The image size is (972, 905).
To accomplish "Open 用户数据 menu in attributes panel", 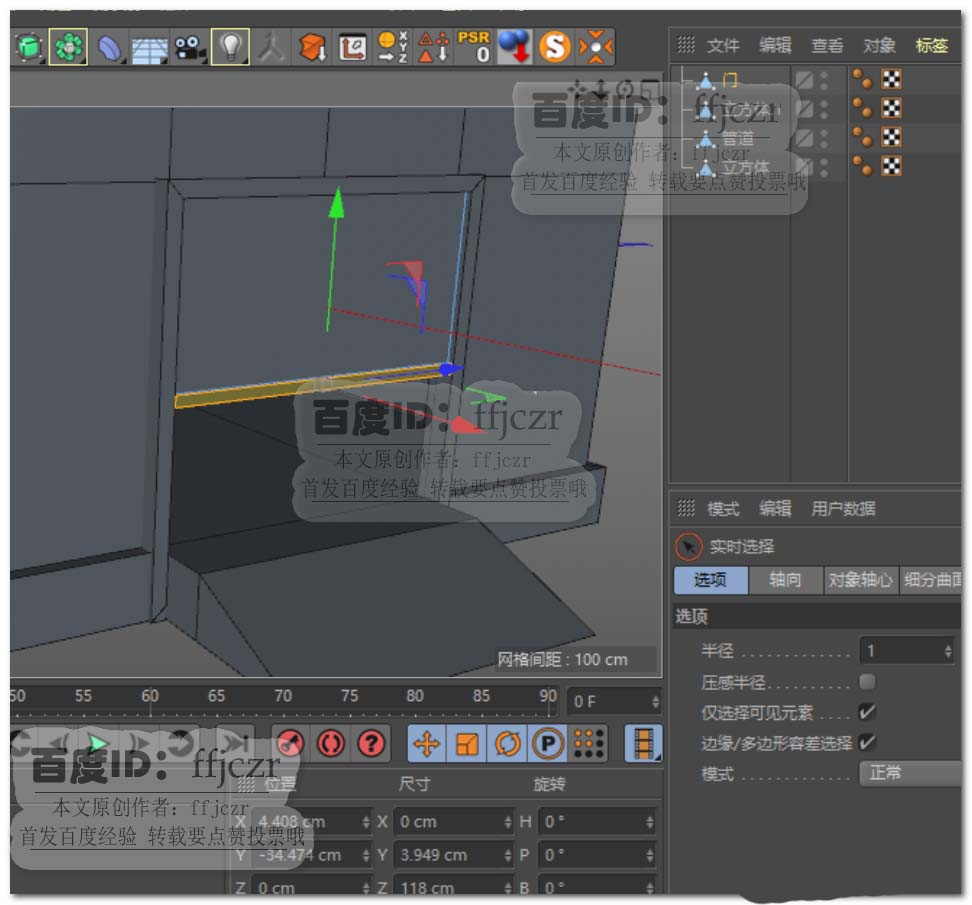I will pyautogui.click(x=843, y=509).
